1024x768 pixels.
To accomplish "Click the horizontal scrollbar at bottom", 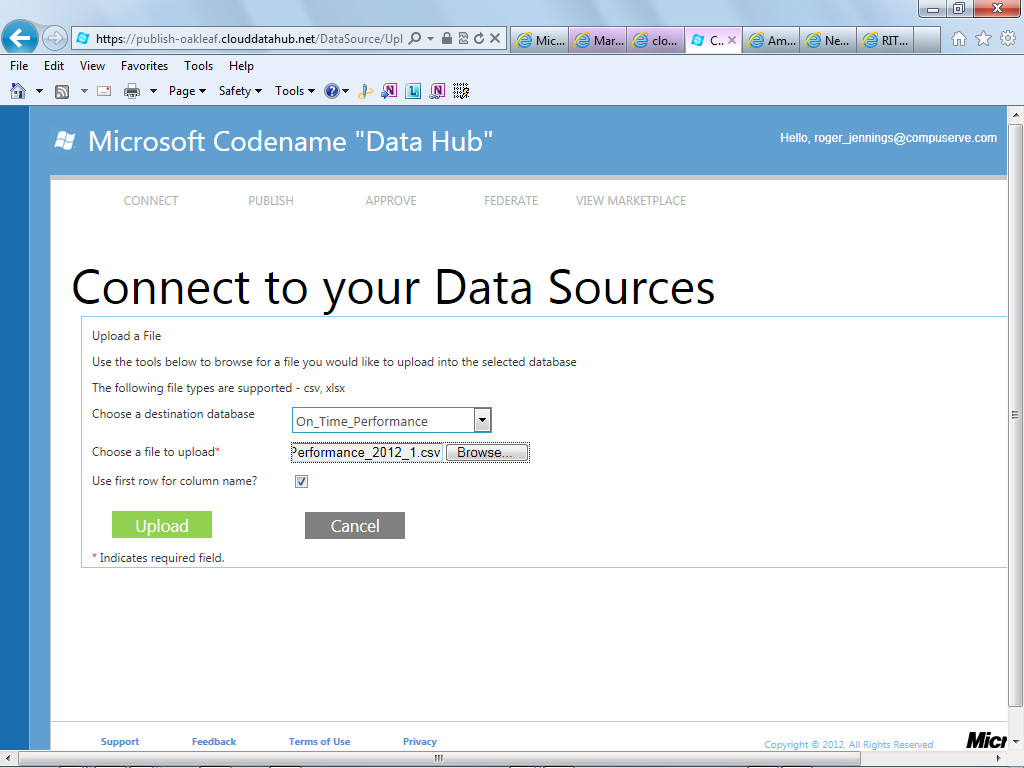I will click(x=439, y=758).
